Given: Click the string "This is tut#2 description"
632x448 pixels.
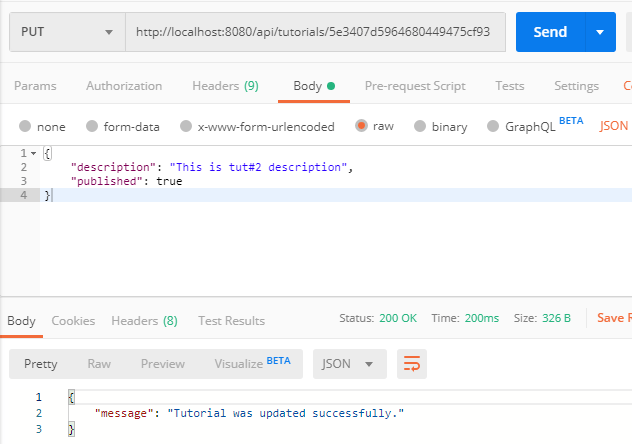Looking at the screenshot, I should [258, 167].
